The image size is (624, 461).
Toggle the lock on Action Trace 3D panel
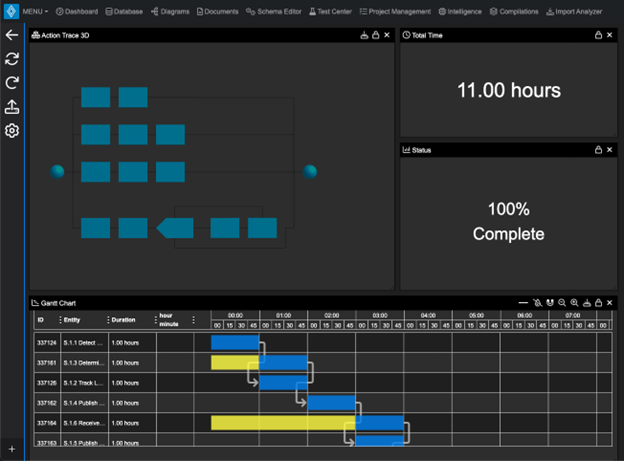coord(375,35)
